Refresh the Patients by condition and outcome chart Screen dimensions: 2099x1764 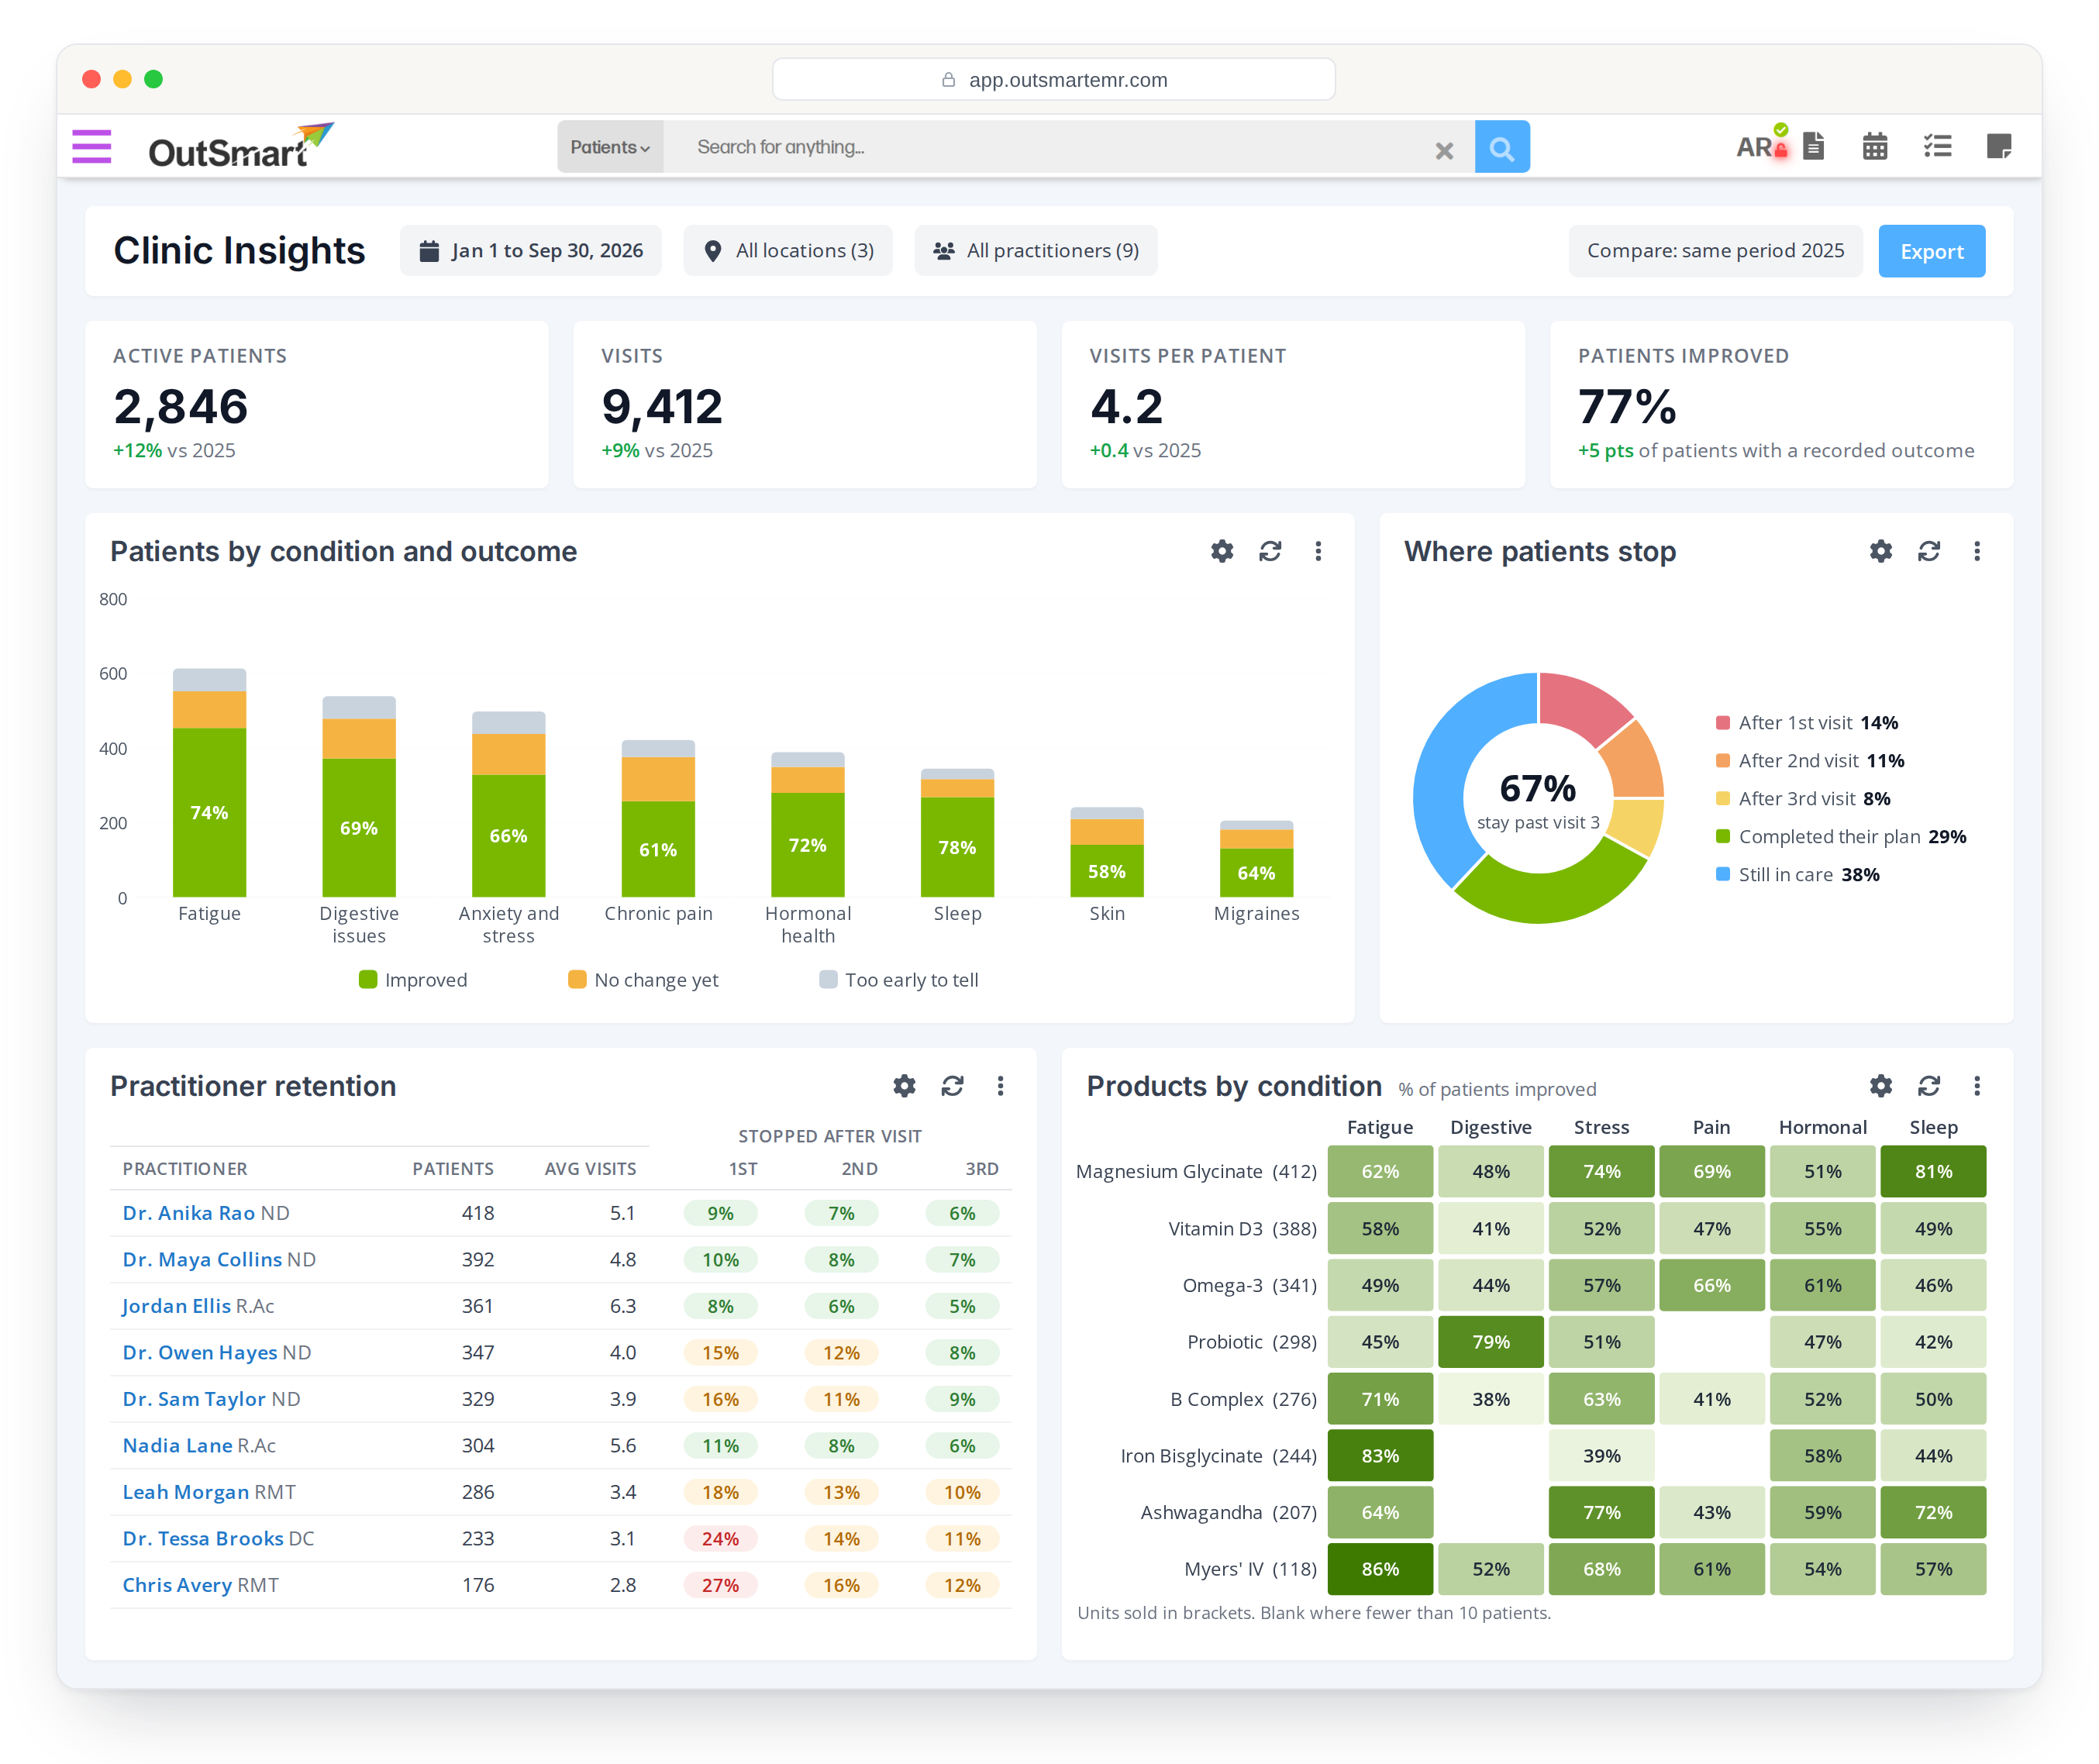1270,551
